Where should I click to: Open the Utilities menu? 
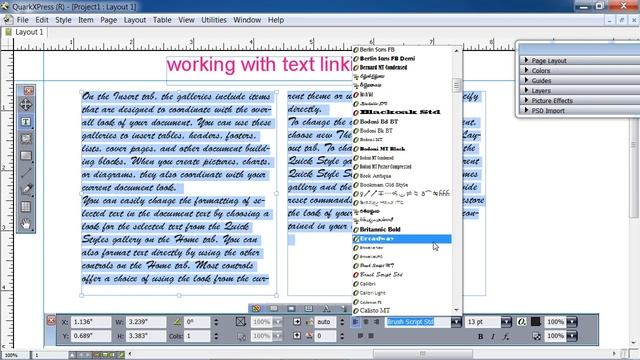coord(214,20)
